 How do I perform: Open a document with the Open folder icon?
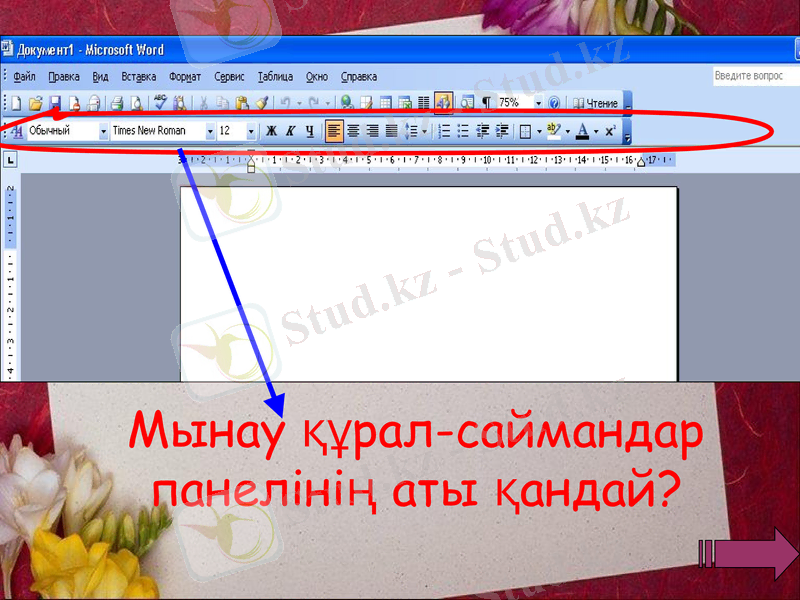(x=36, y=102)
